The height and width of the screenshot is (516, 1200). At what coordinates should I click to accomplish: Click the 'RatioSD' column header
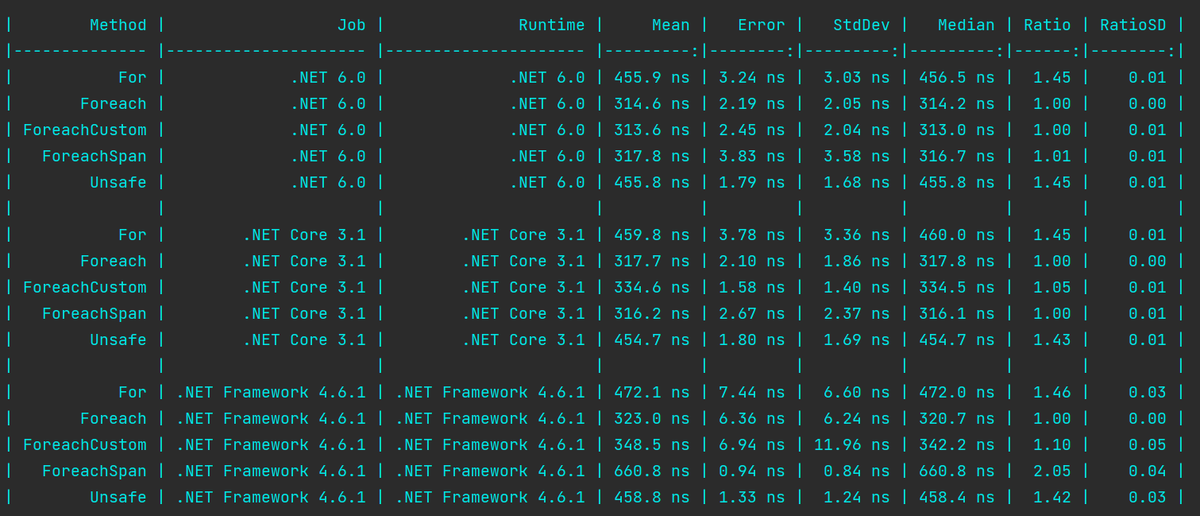(x=1133, y=25)
